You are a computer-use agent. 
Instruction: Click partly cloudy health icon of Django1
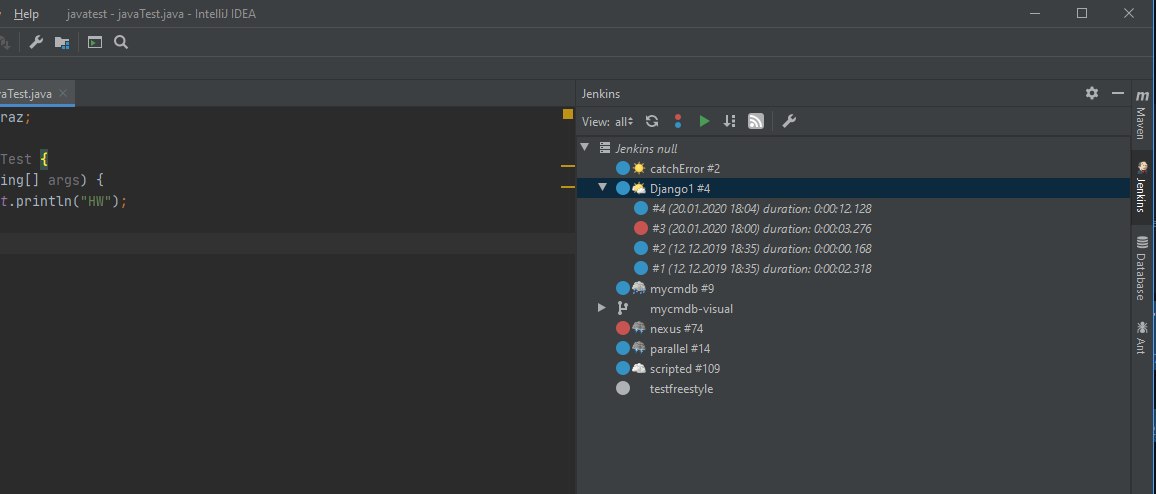coord(638,188)
